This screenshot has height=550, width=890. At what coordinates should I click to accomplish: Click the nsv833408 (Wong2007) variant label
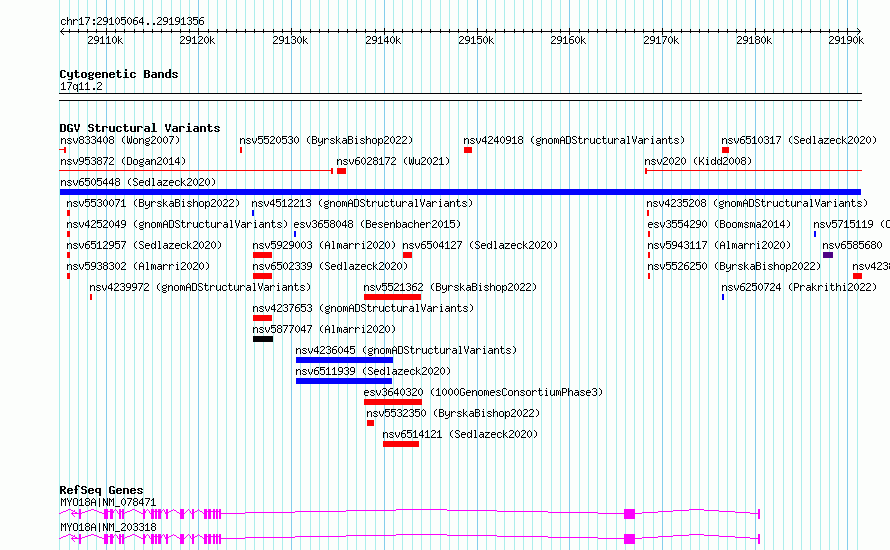pyautogui.click(x=120, y=140)
